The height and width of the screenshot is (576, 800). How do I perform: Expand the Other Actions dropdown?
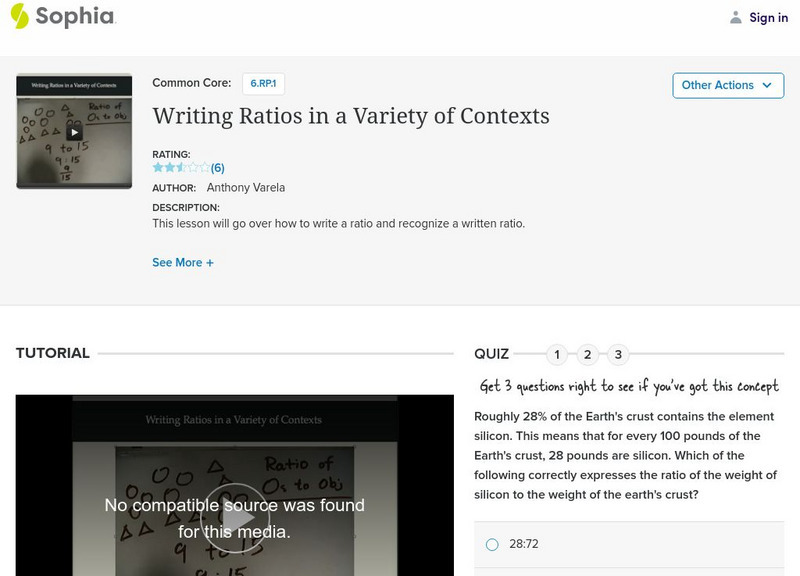[x=727, y=85]
